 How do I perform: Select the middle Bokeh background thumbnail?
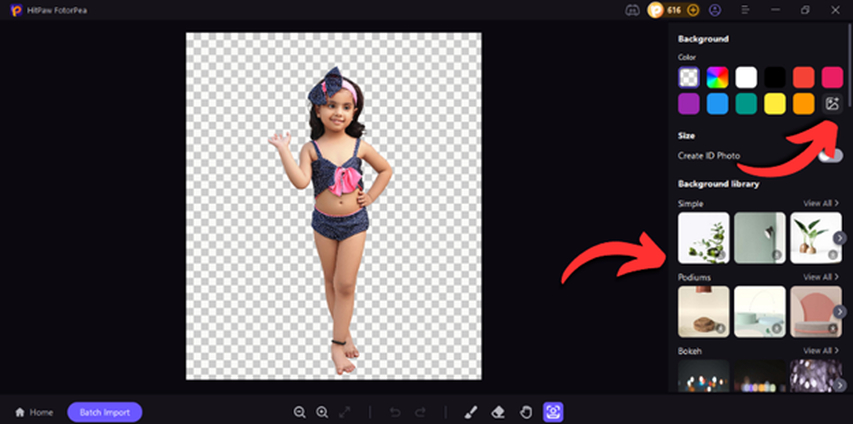click(760, 376)
